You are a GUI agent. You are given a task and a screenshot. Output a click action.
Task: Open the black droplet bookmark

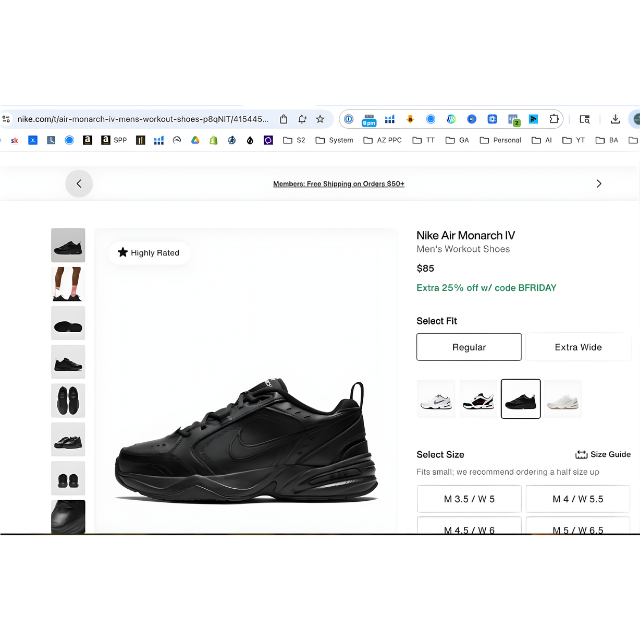coord(250,140)
